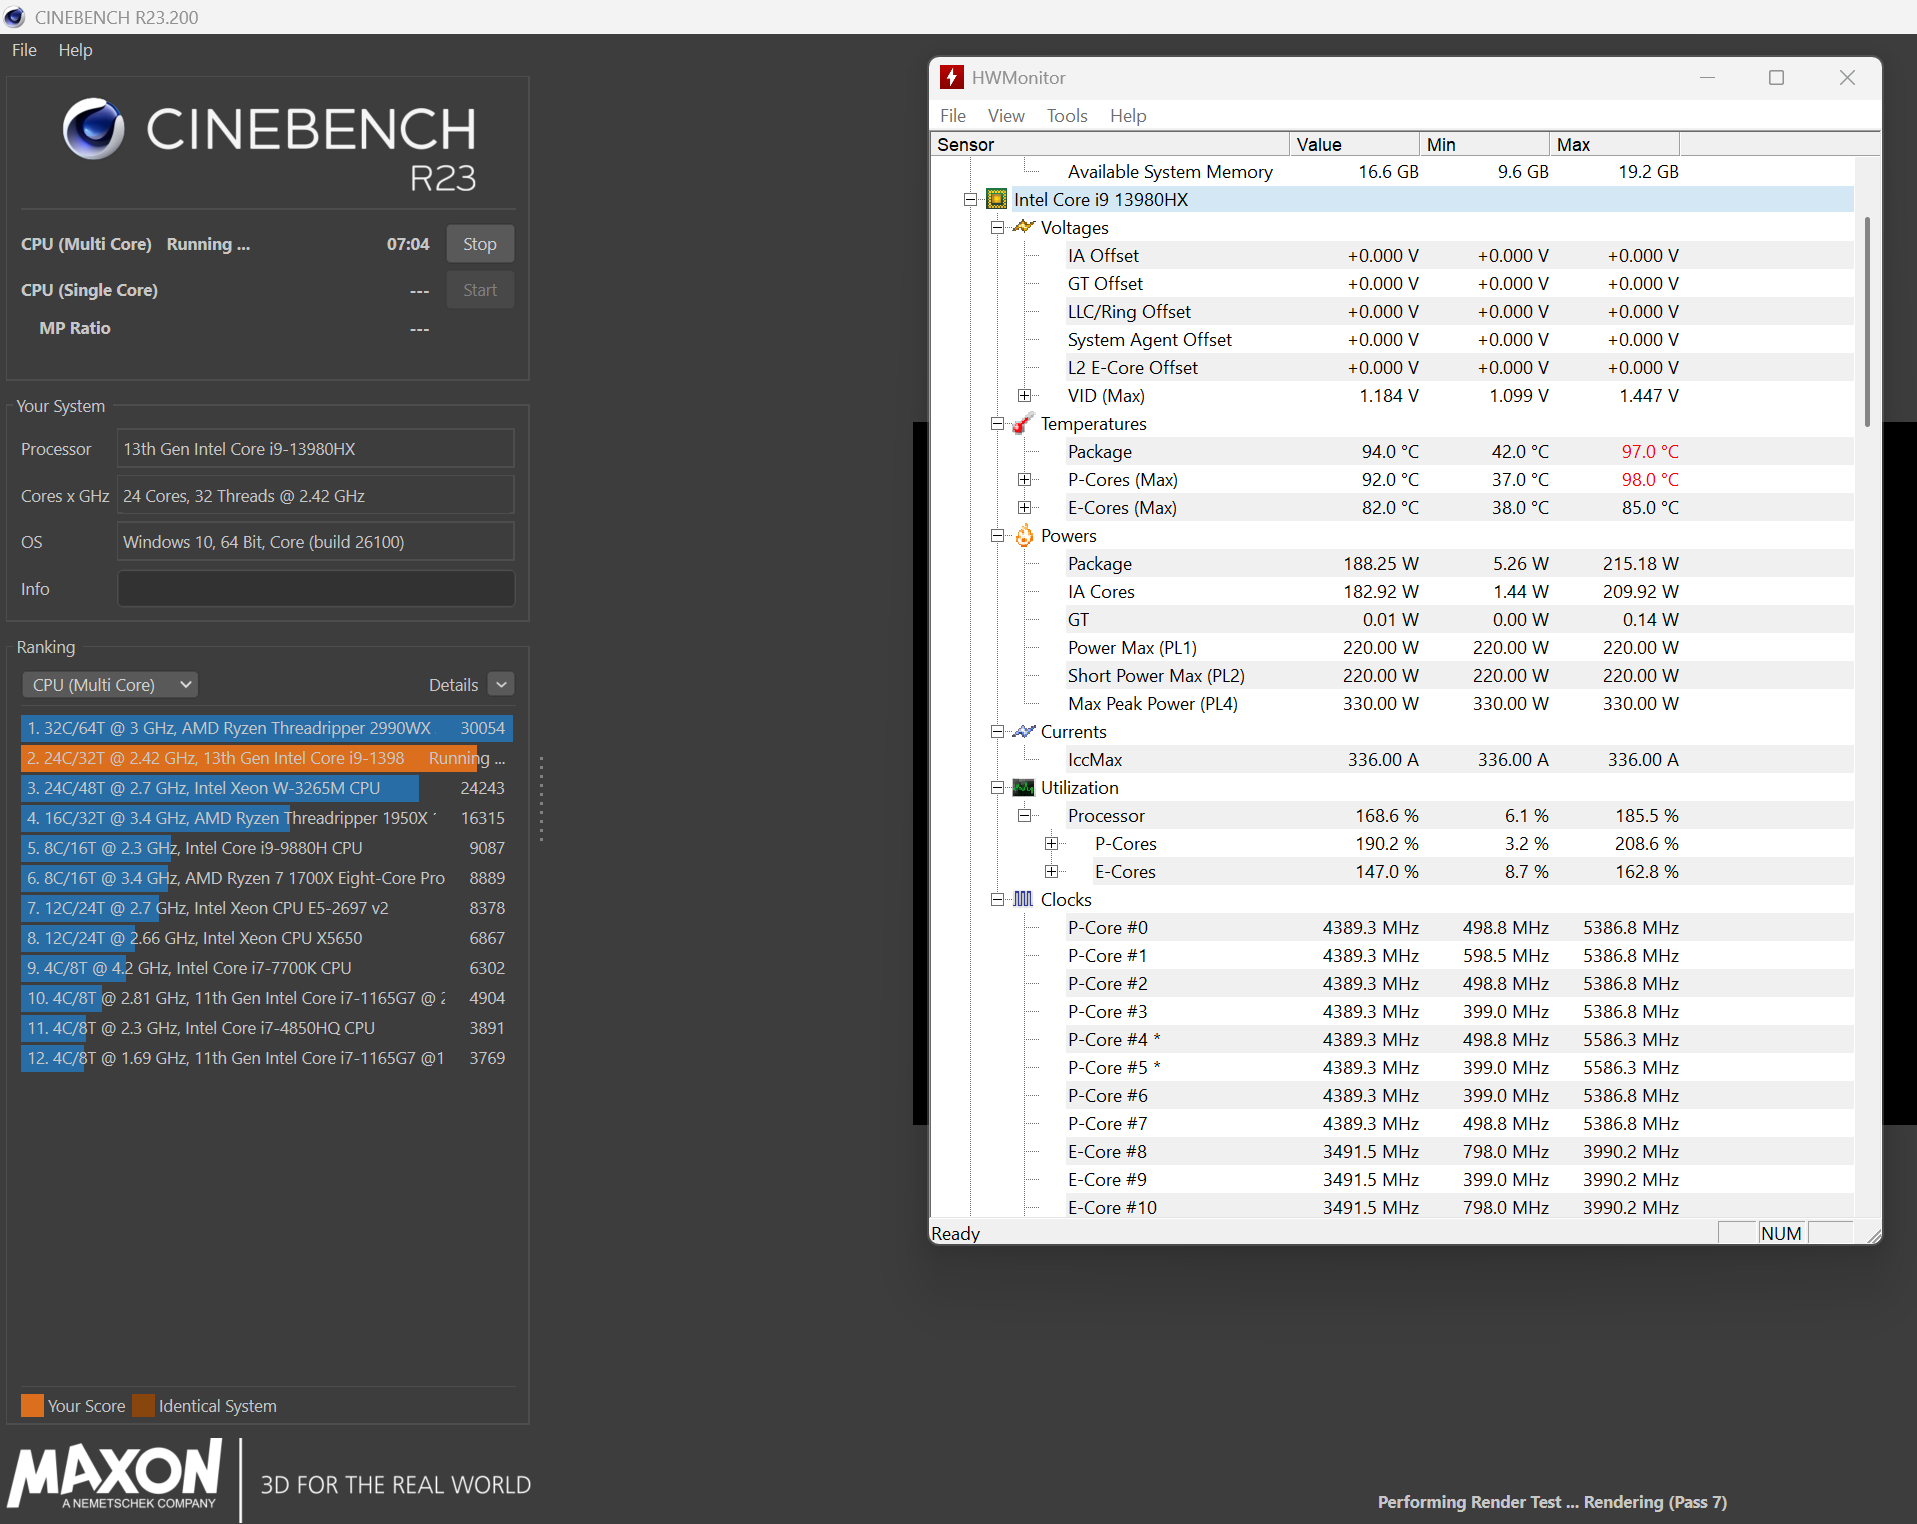Click the Voltages lightning icon
1917x1524 pixels.
click(1024, 227)
